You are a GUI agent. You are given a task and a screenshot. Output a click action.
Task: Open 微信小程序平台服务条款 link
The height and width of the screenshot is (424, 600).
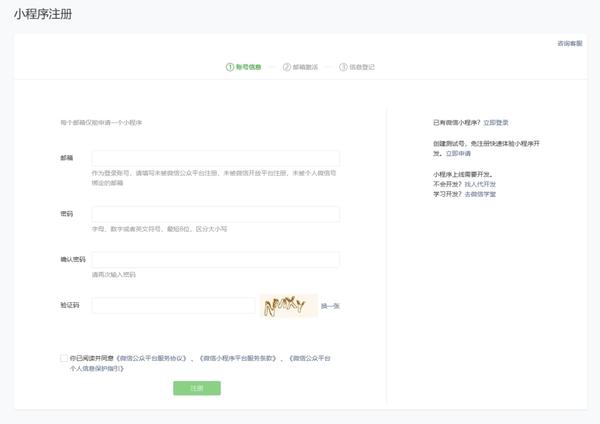tap(236, 358)
